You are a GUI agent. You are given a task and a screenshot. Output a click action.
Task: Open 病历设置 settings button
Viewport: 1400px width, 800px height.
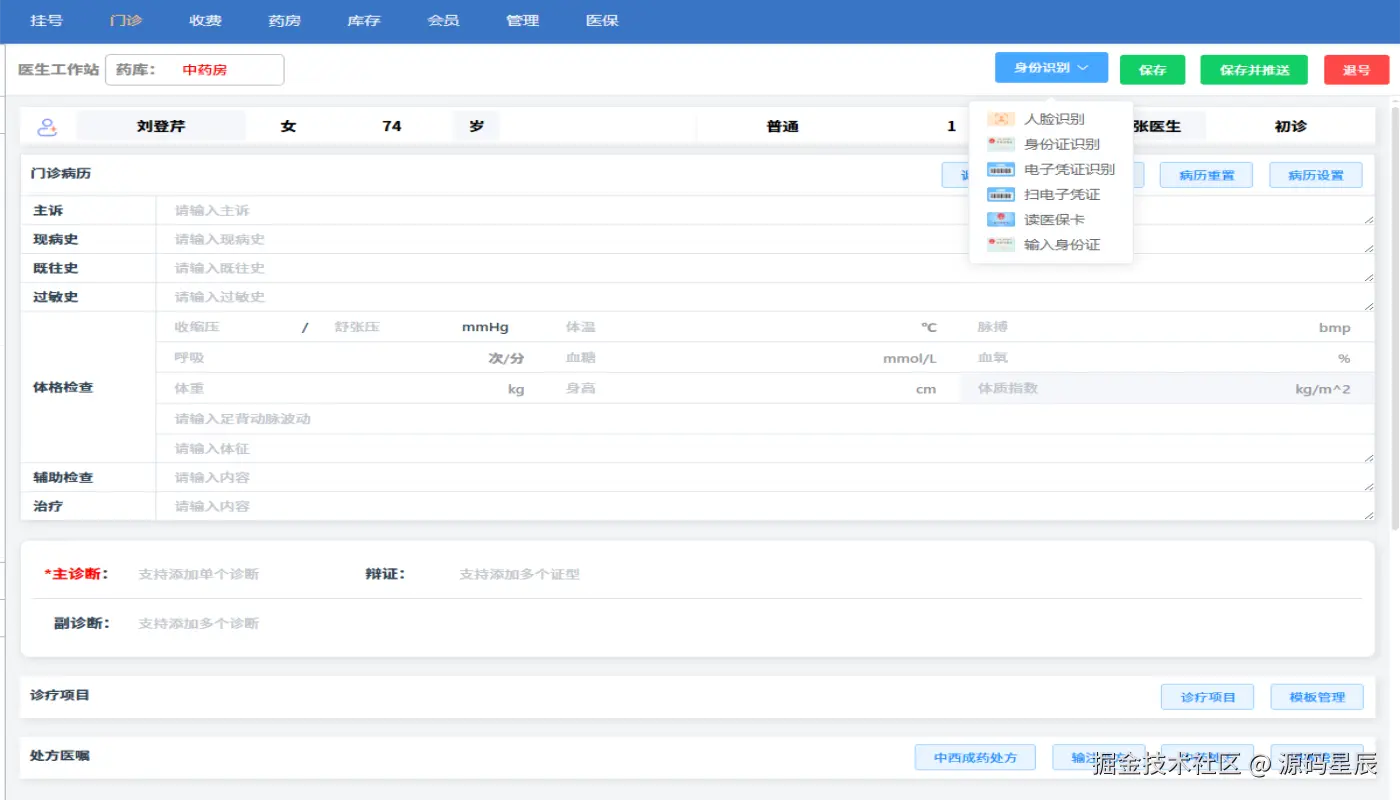pos(1316,175)
